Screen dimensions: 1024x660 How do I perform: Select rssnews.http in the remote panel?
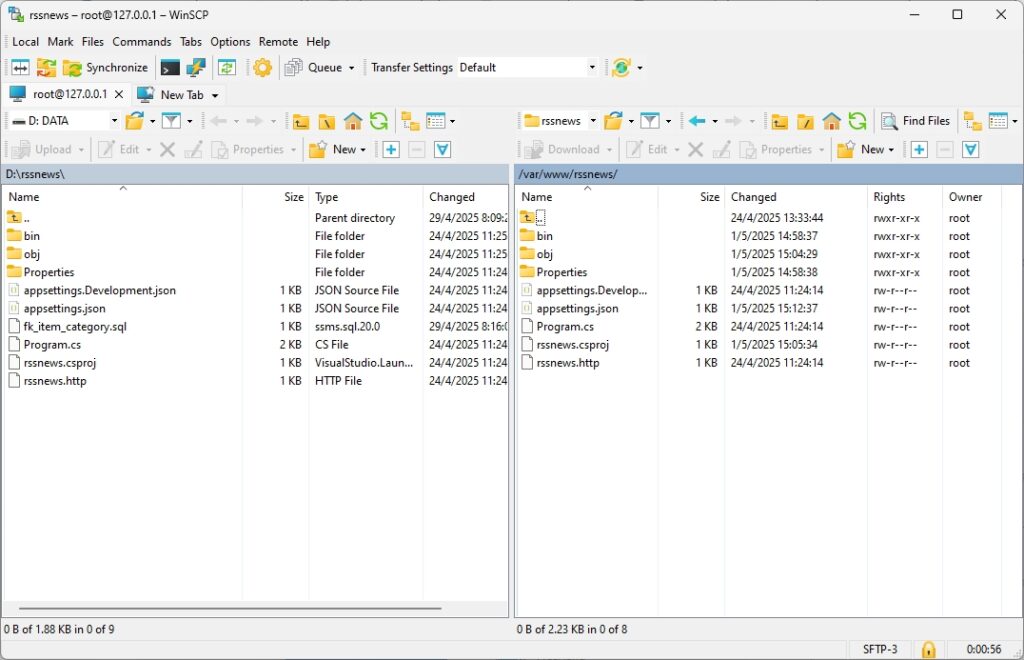pos(568,363)
